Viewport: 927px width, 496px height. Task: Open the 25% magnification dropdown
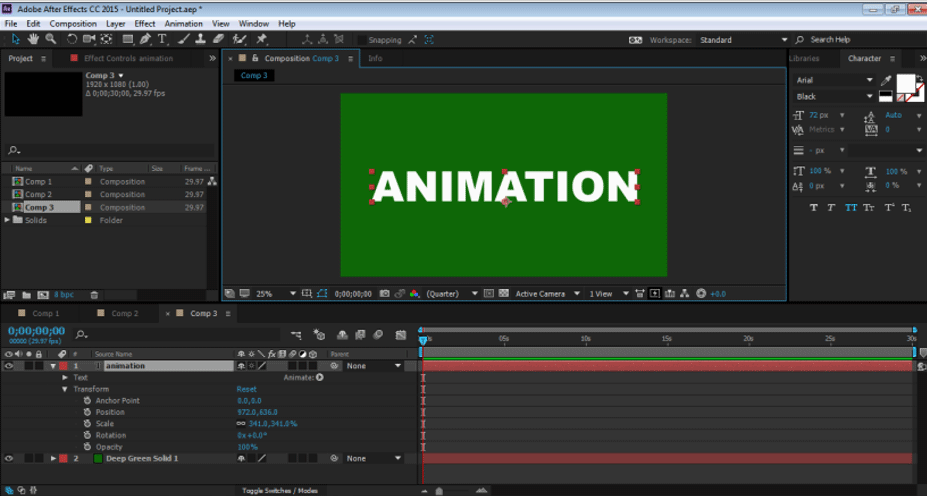(275, 293)
